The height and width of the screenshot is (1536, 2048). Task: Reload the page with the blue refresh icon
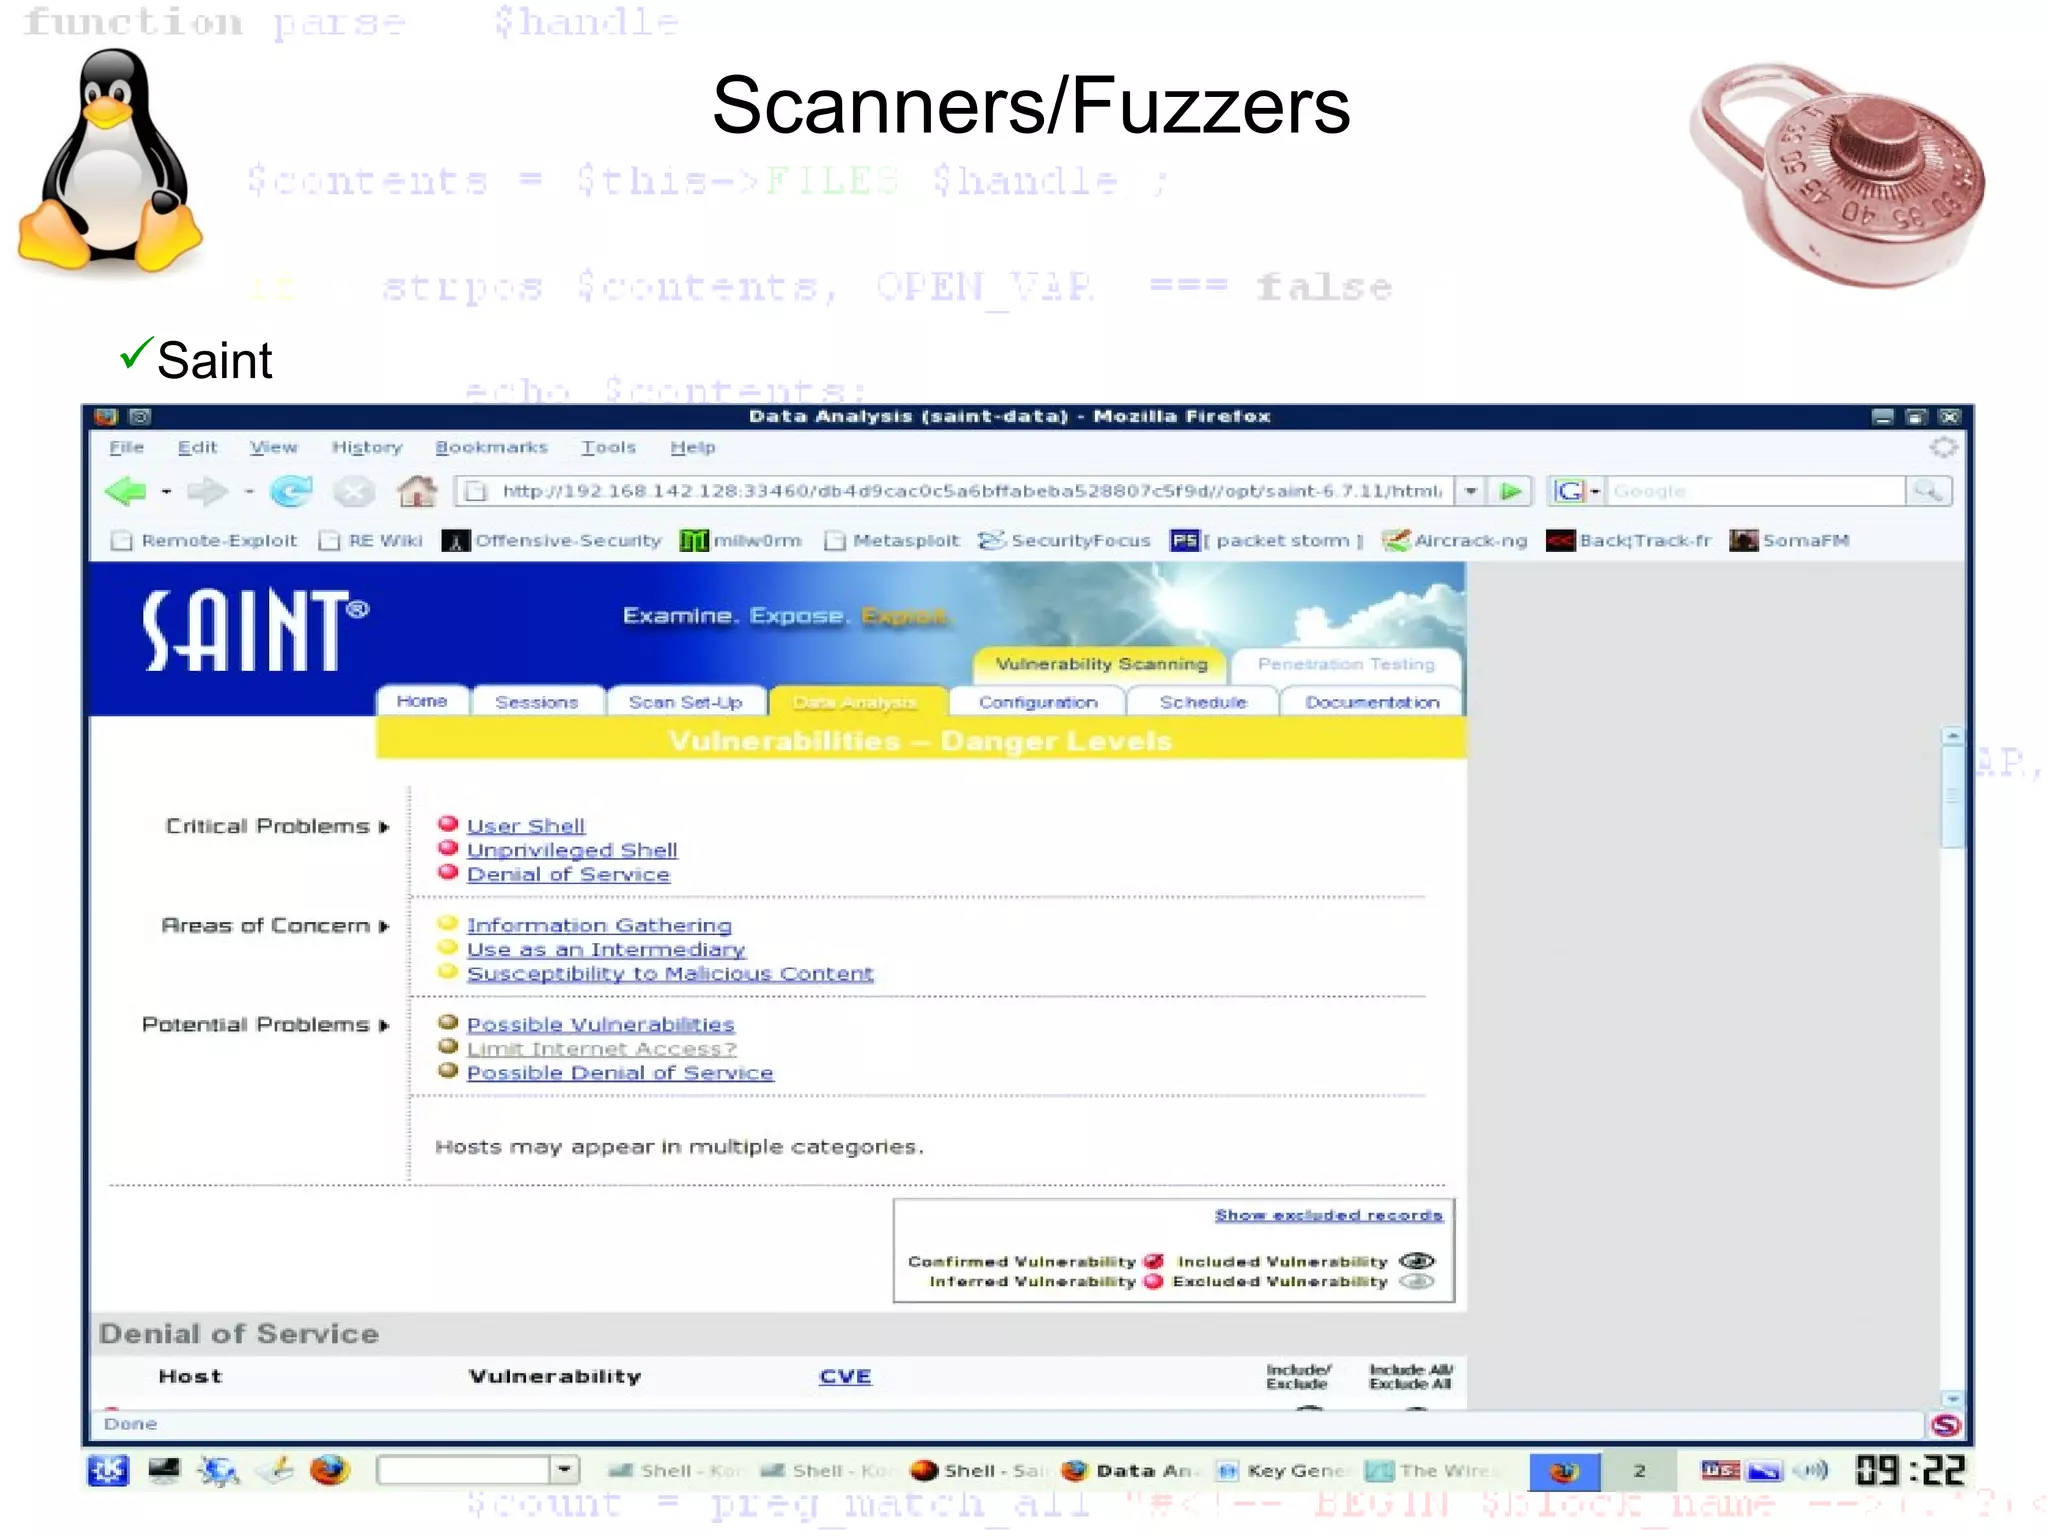(291, 491)
